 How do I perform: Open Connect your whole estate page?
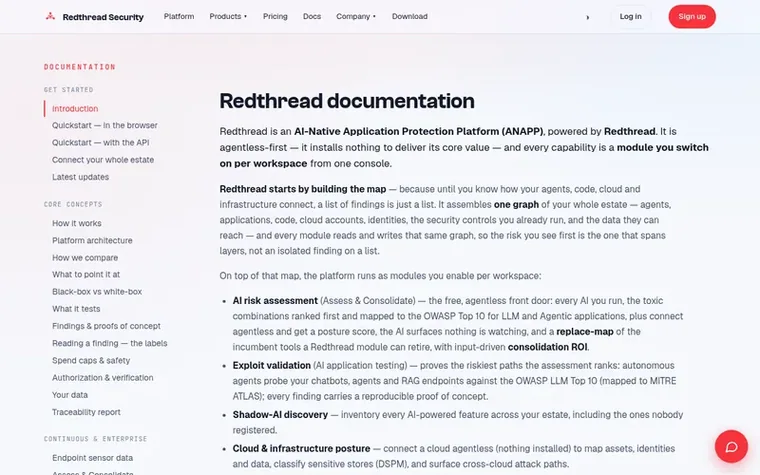(x=103, y=160)
